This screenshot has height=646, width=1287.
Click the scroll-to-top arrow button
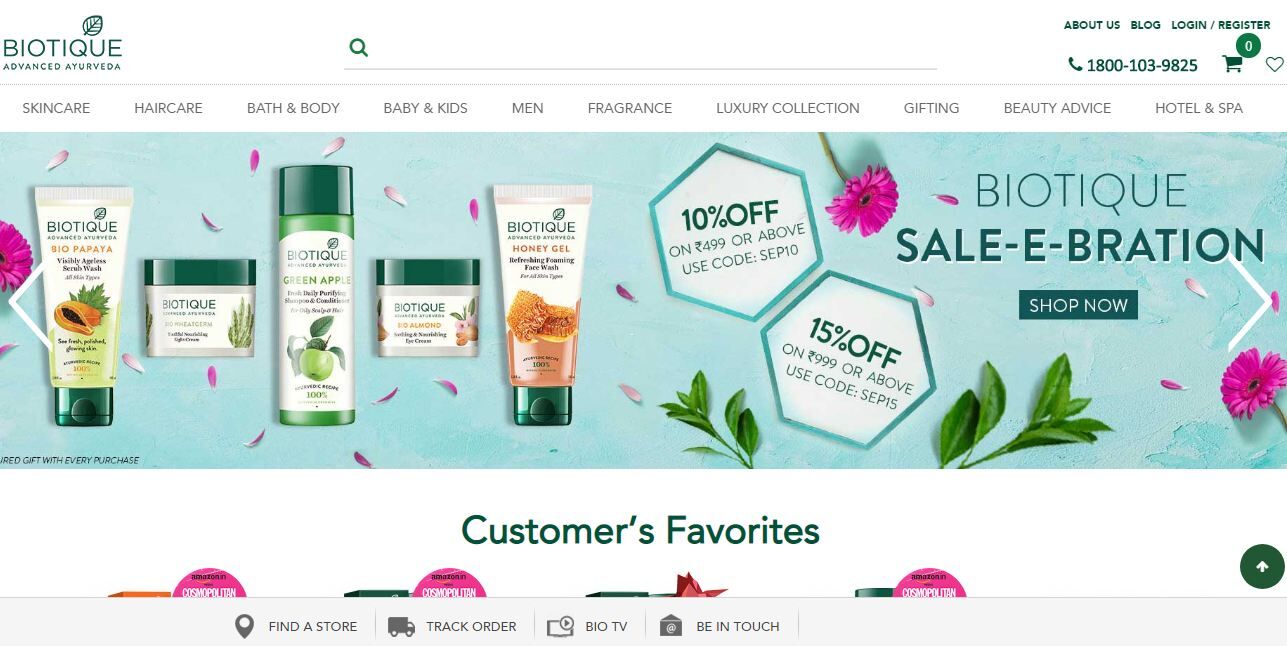coord(1262,567)
